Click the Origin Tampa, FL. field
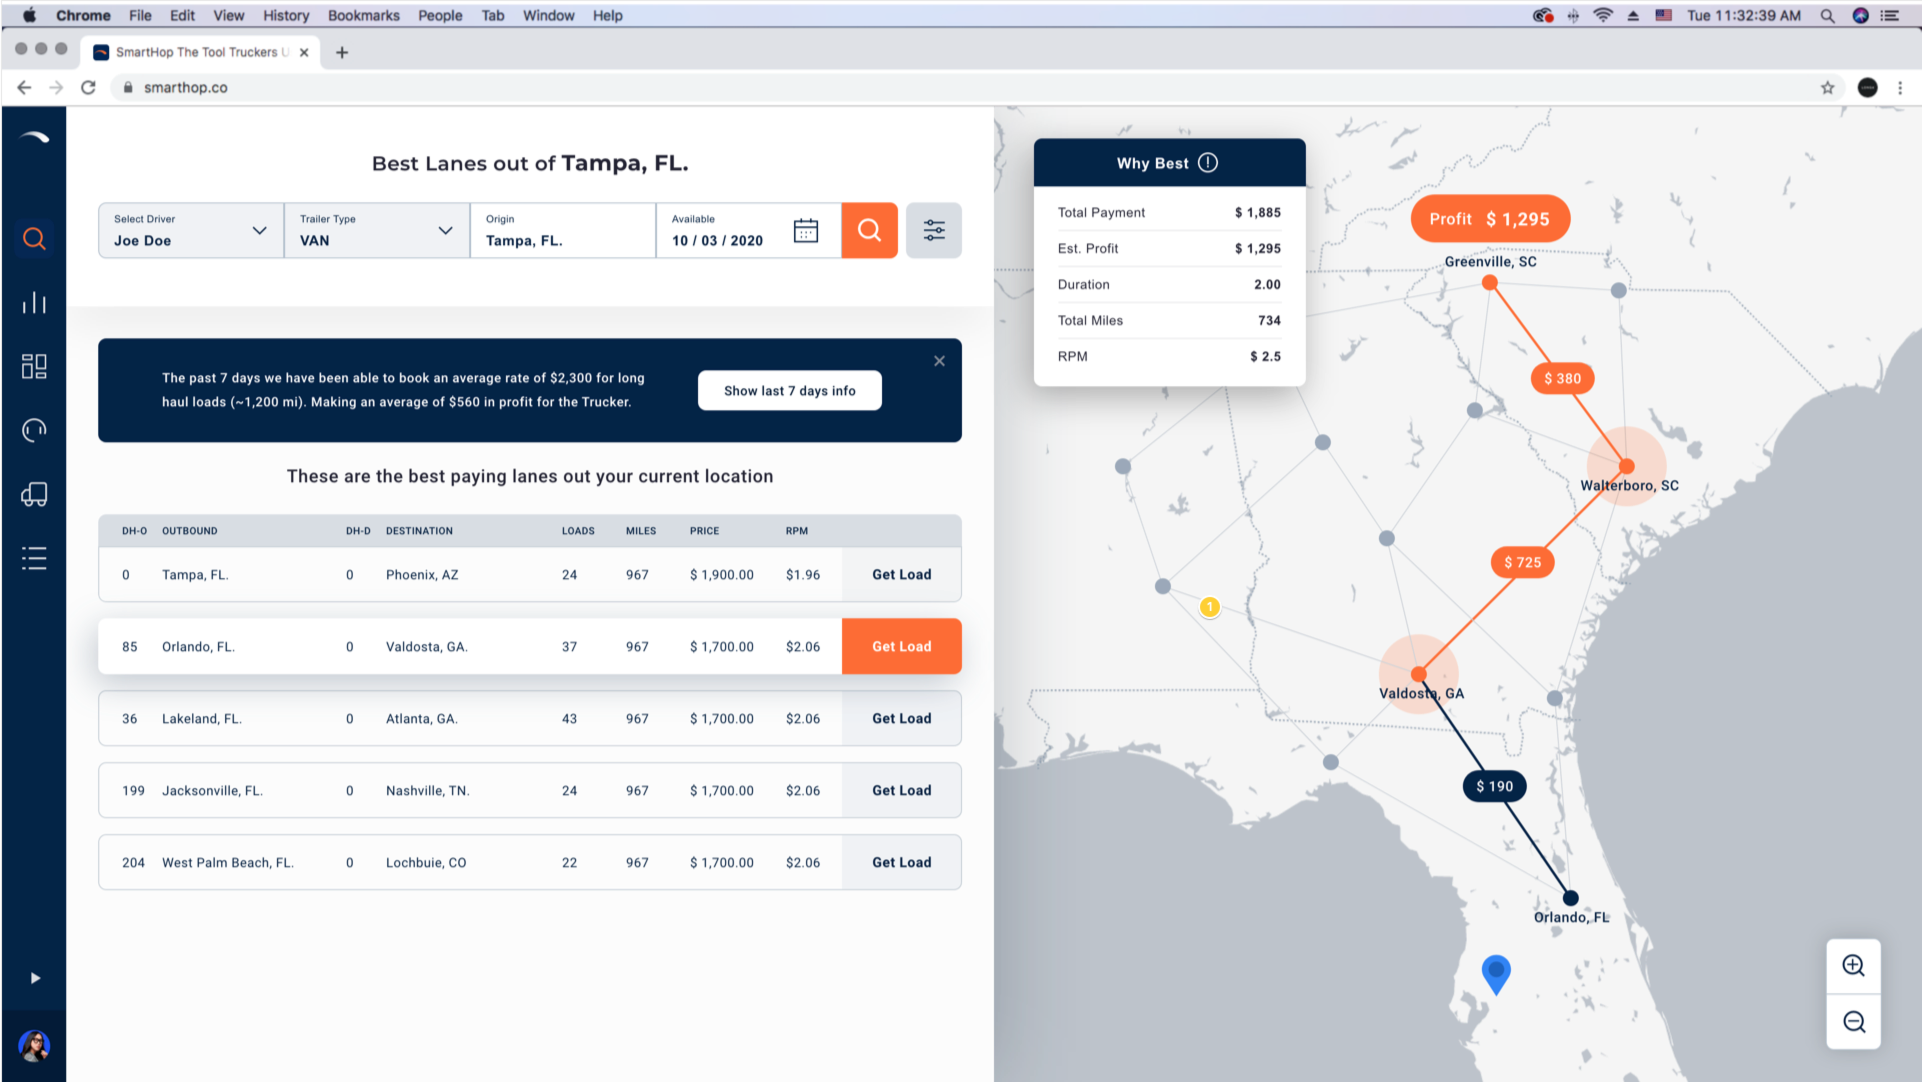Screen dimensions: 1922x1082 click(x=563, y=231)
